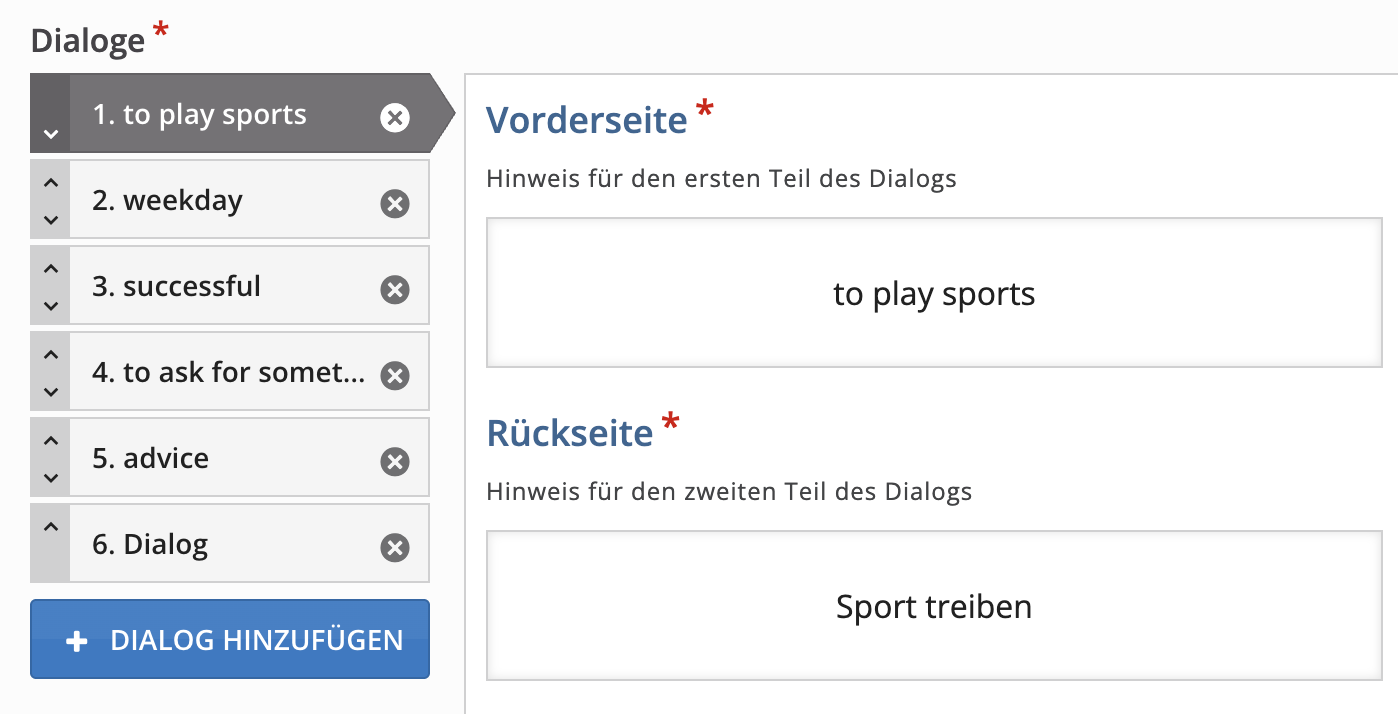
Task: Delete the "6. Dialog" entry
Action: coord(395,548)
